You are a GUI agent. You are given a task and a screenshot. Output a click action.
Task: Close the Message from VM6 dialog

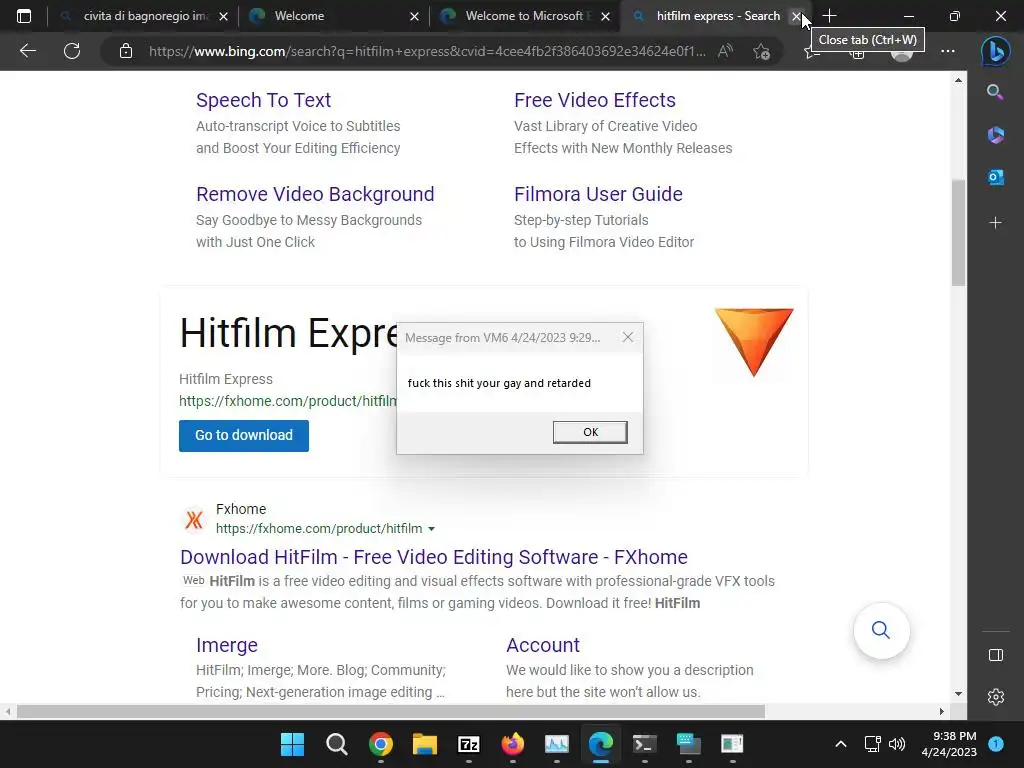point(628,337)
